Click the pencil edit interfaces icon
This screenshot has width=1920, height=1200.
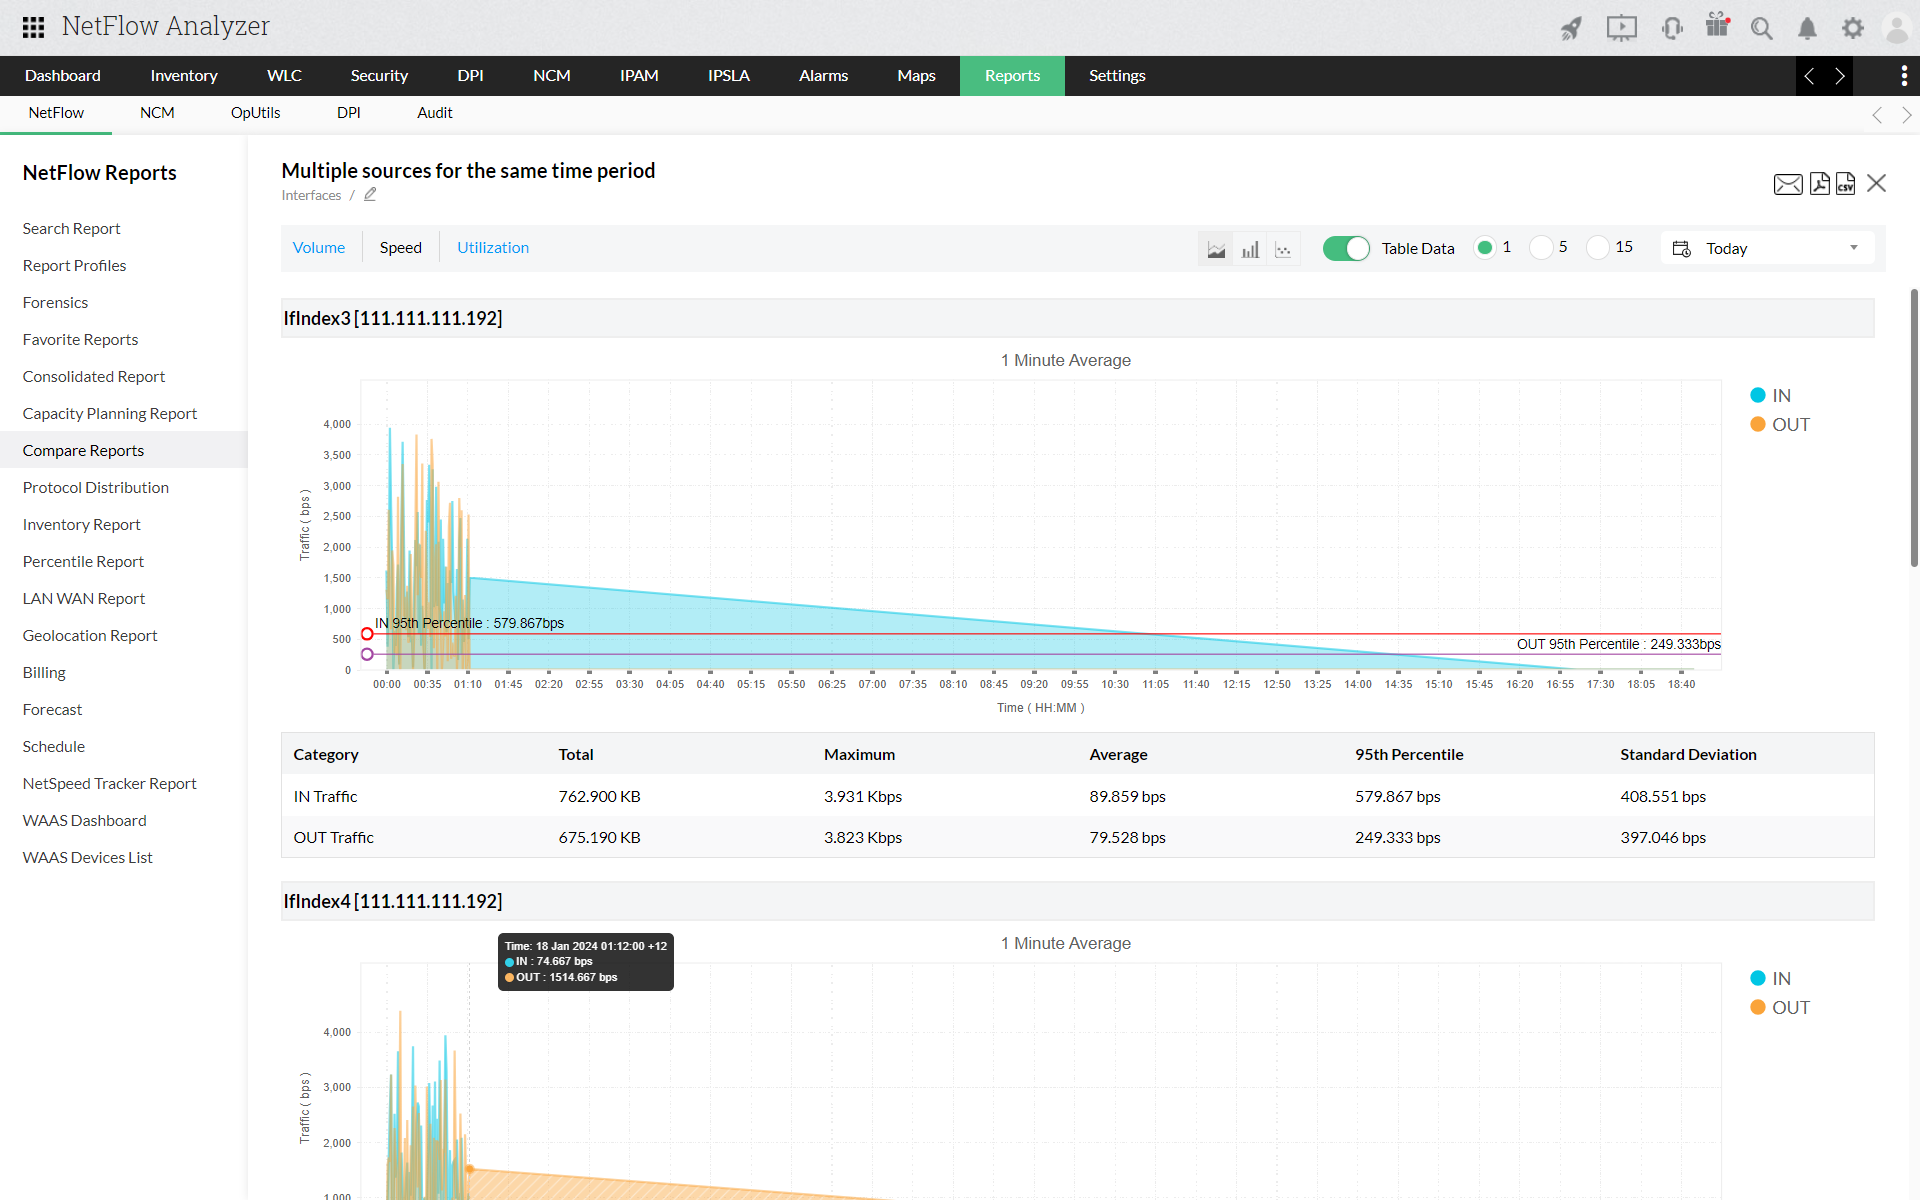point(370,195)
